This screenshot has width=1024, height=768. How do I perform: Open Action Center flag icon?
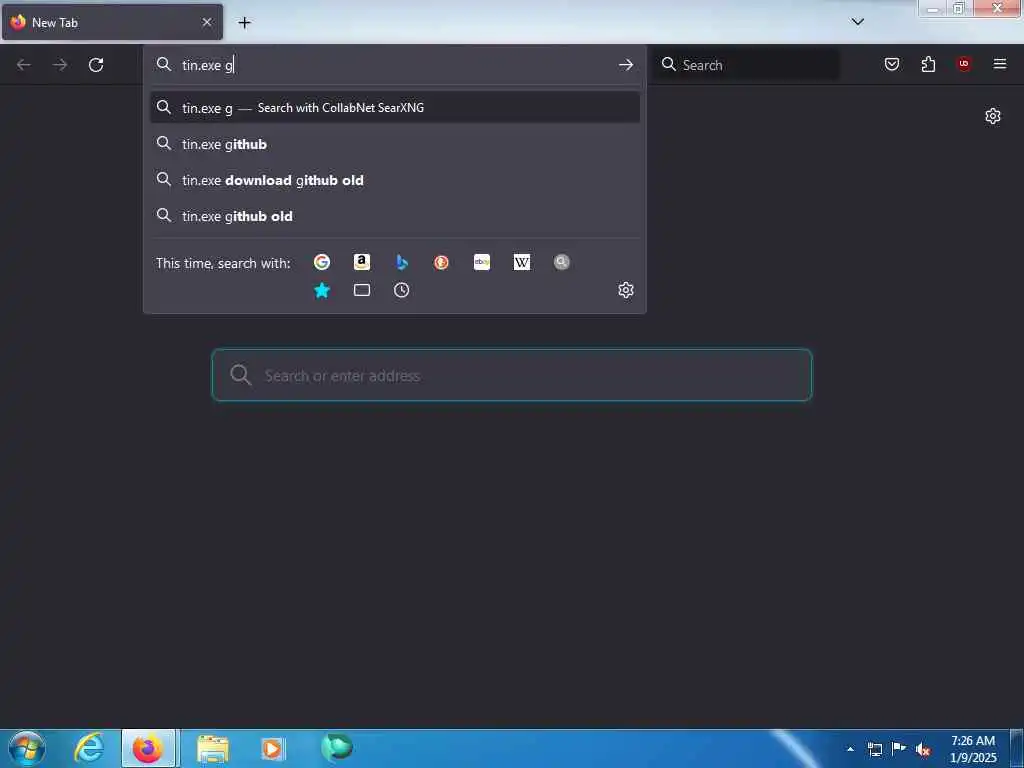click(x=899, y=748)
